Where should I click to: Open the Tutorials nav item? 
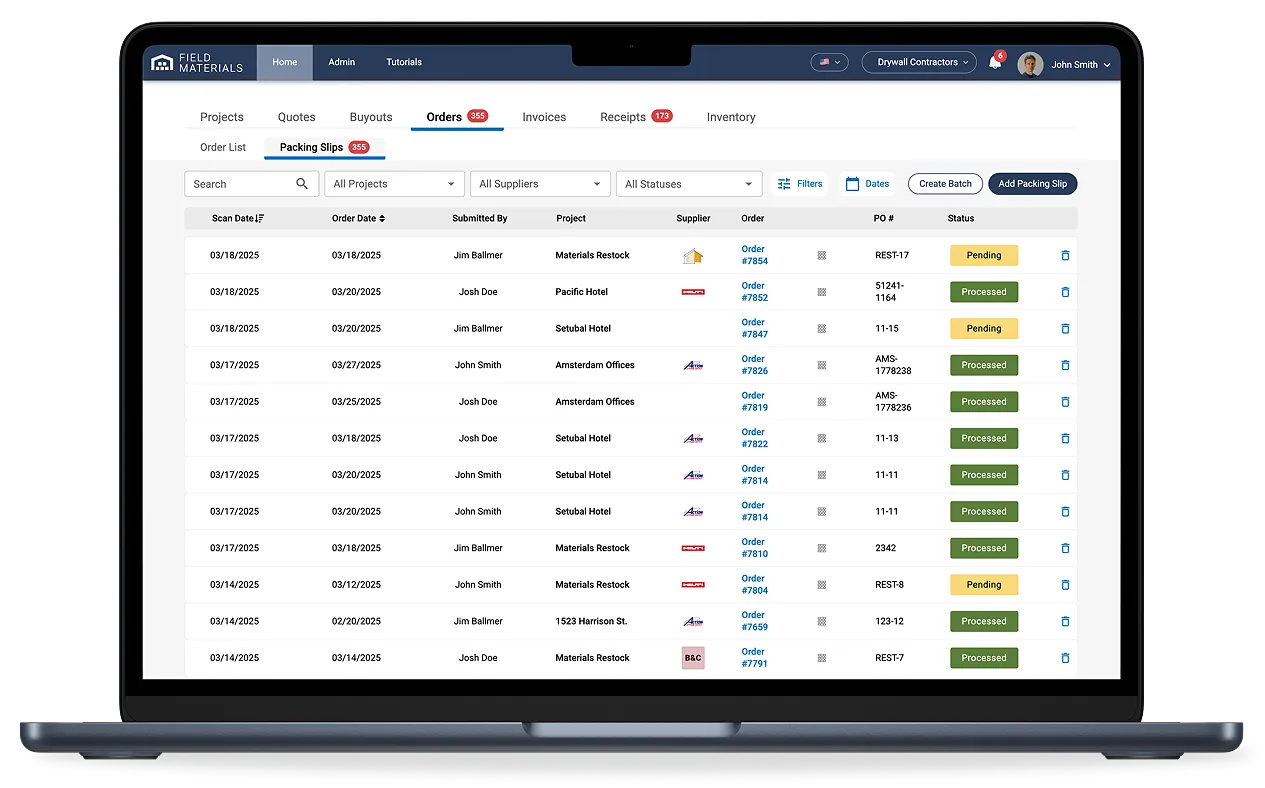click(404, 62)
